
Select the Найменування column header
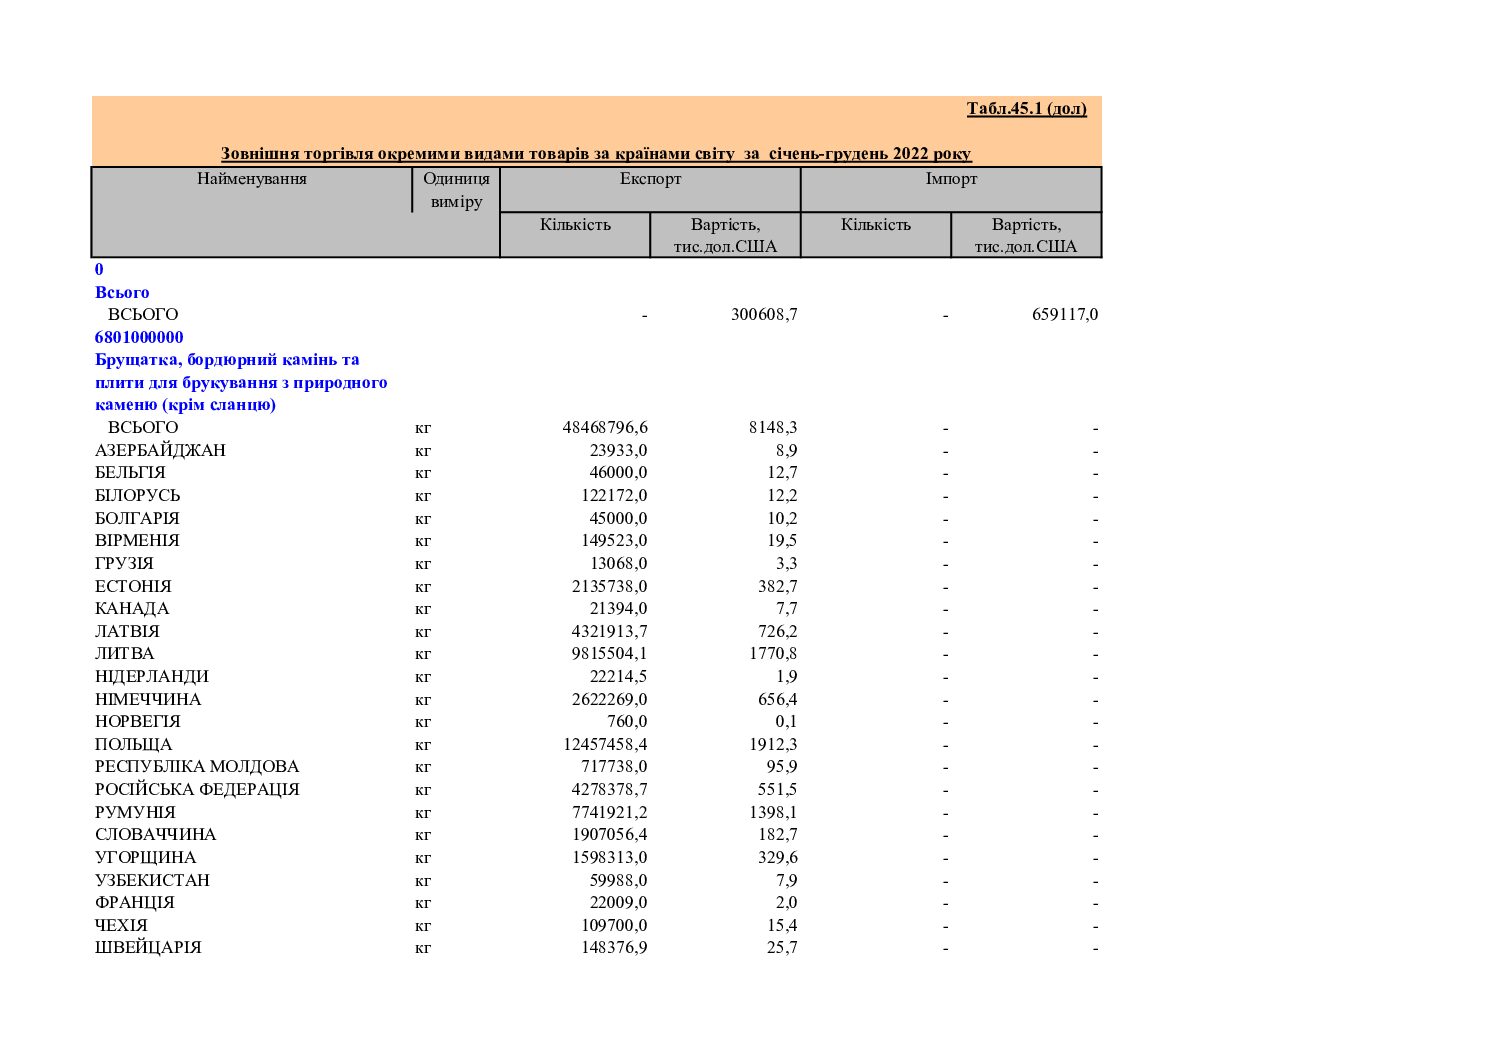click(252, 179)
